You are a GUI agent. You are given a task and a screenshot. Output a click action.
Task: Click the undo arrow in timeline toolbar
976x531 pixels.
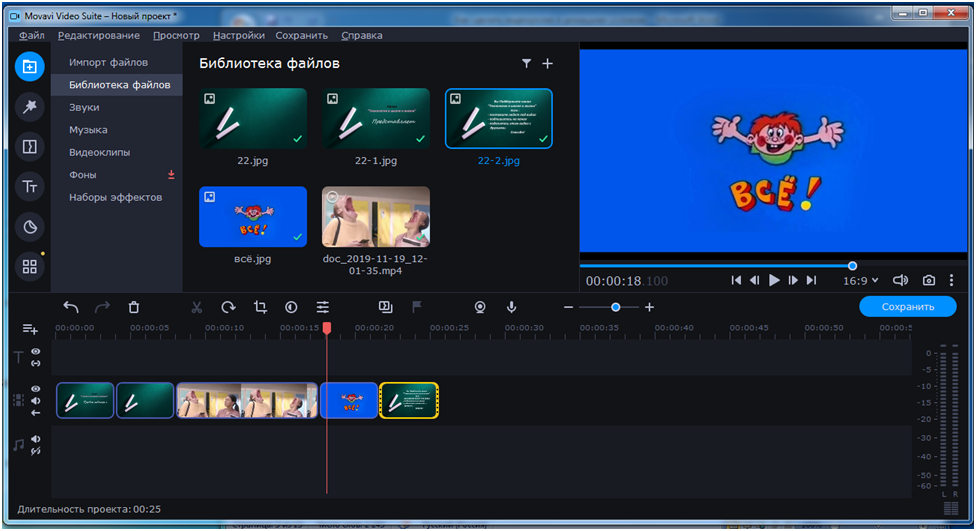[x=71, y=307]
